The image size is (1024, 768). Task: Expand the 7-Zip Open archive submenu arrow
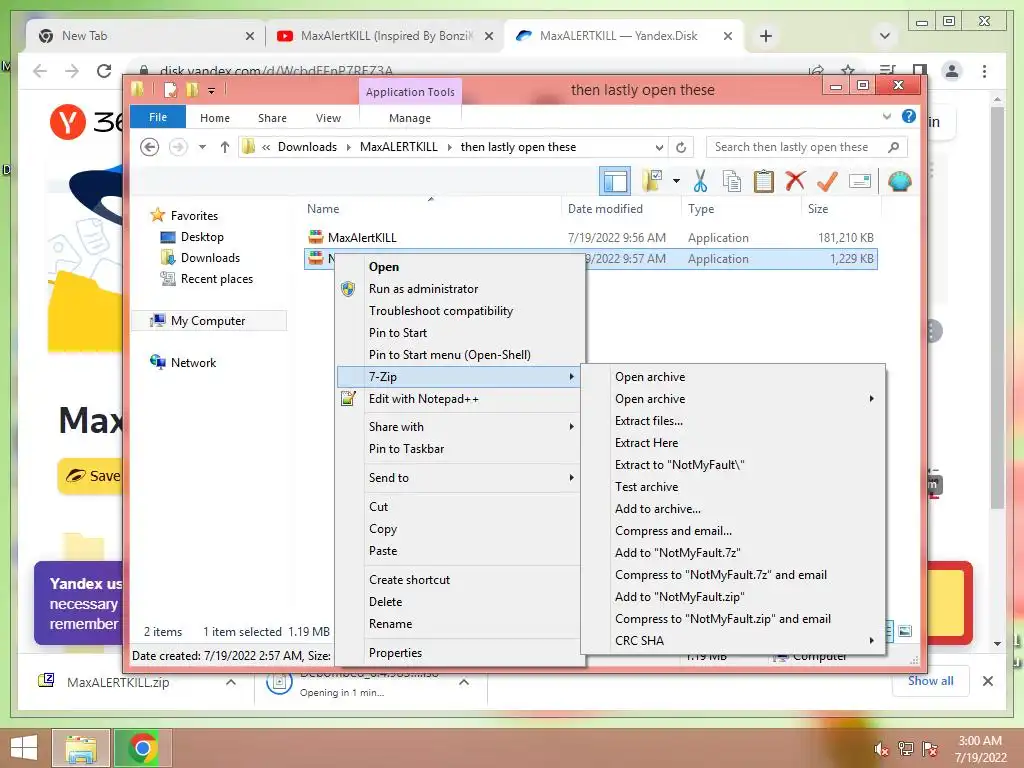[x=871, y=398]
